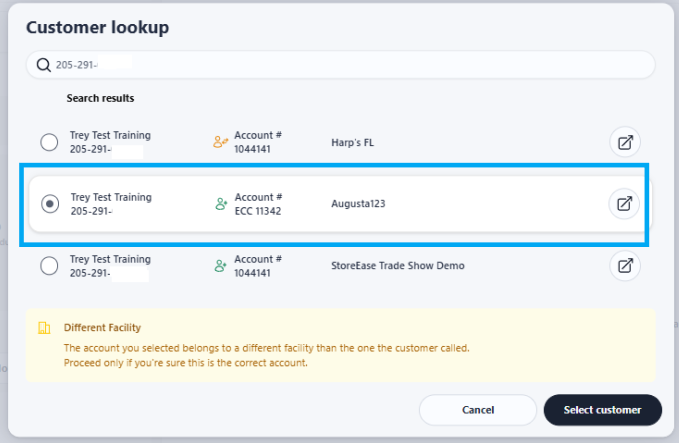Click account 1044141 in Harp's FL row
The image size is (679, 443).
252,149
